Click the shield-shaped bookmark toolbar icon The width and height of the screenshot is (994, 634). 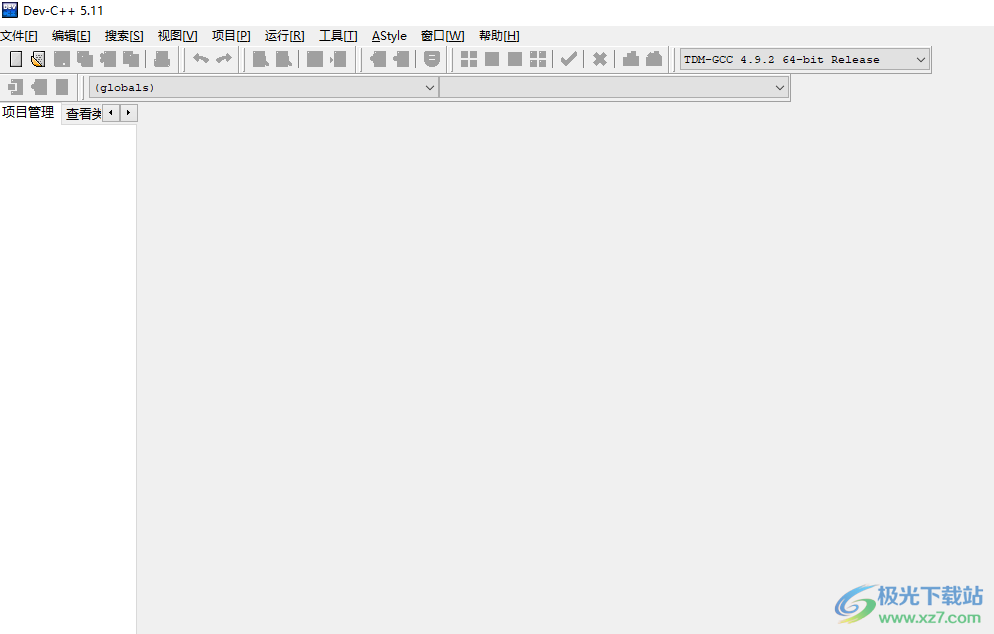tap(432, 59)
